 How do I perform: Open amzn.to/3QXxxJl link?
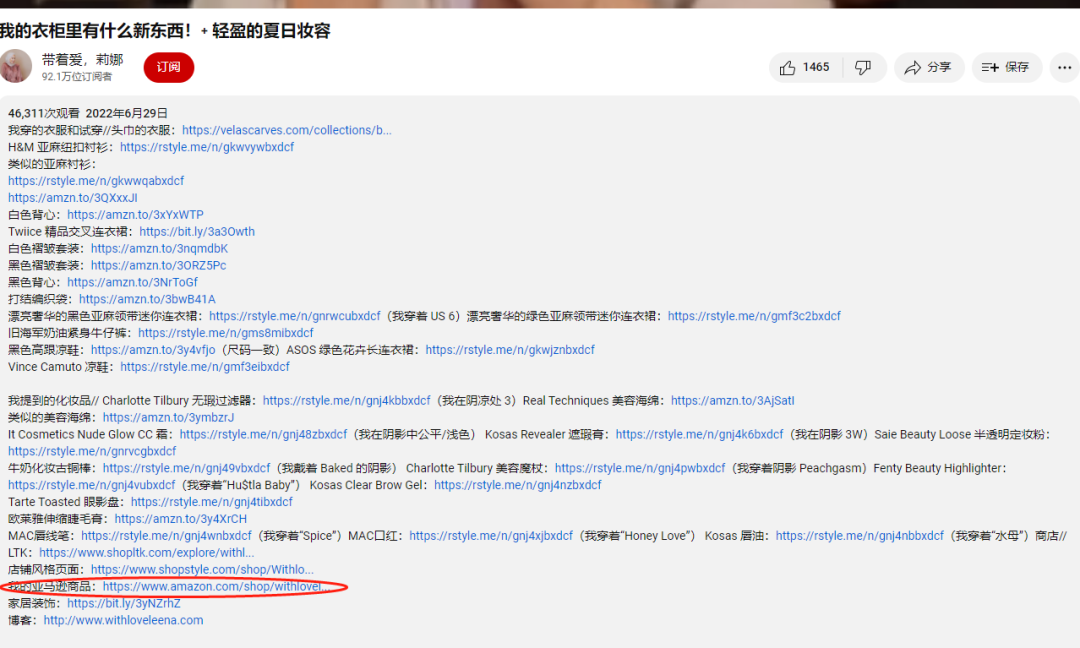tap(72, 198)
